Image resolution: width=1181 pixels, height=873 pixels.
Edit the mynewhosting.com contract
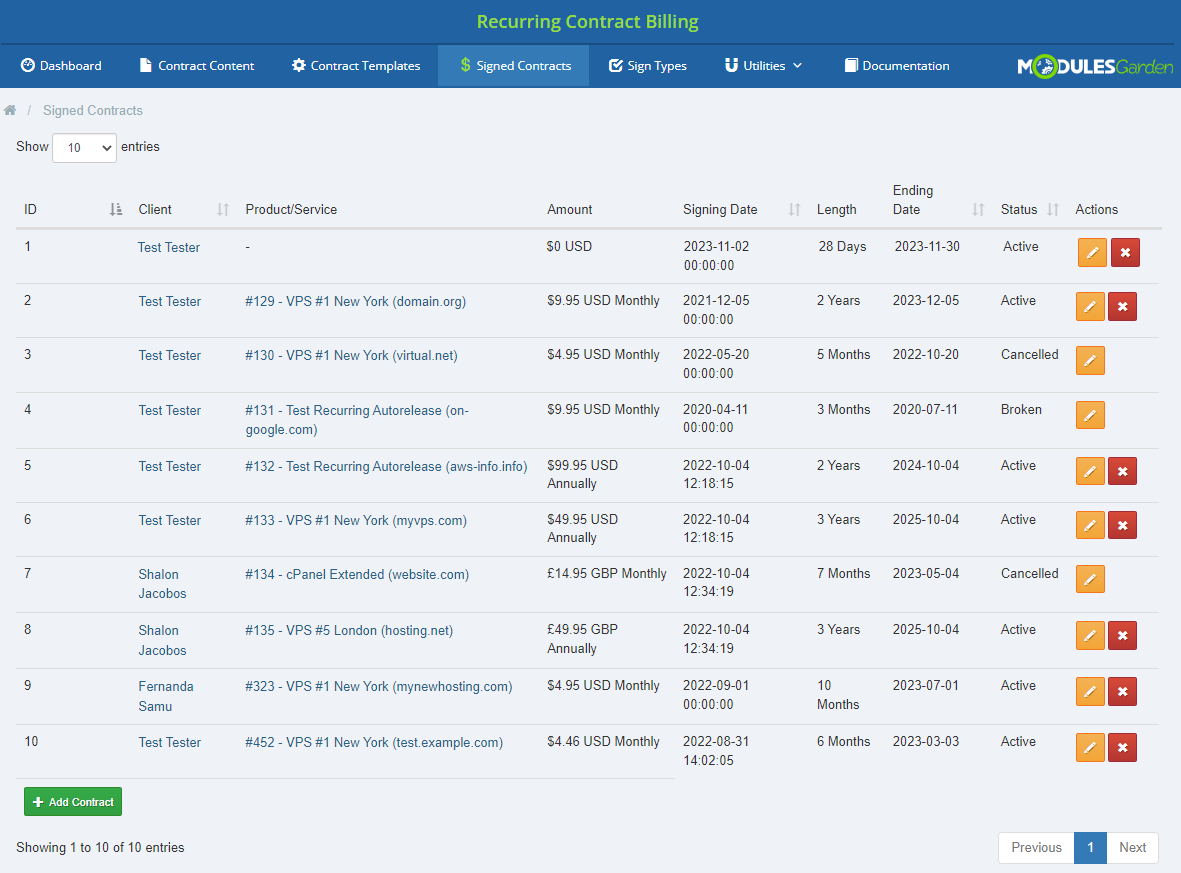1090,691
